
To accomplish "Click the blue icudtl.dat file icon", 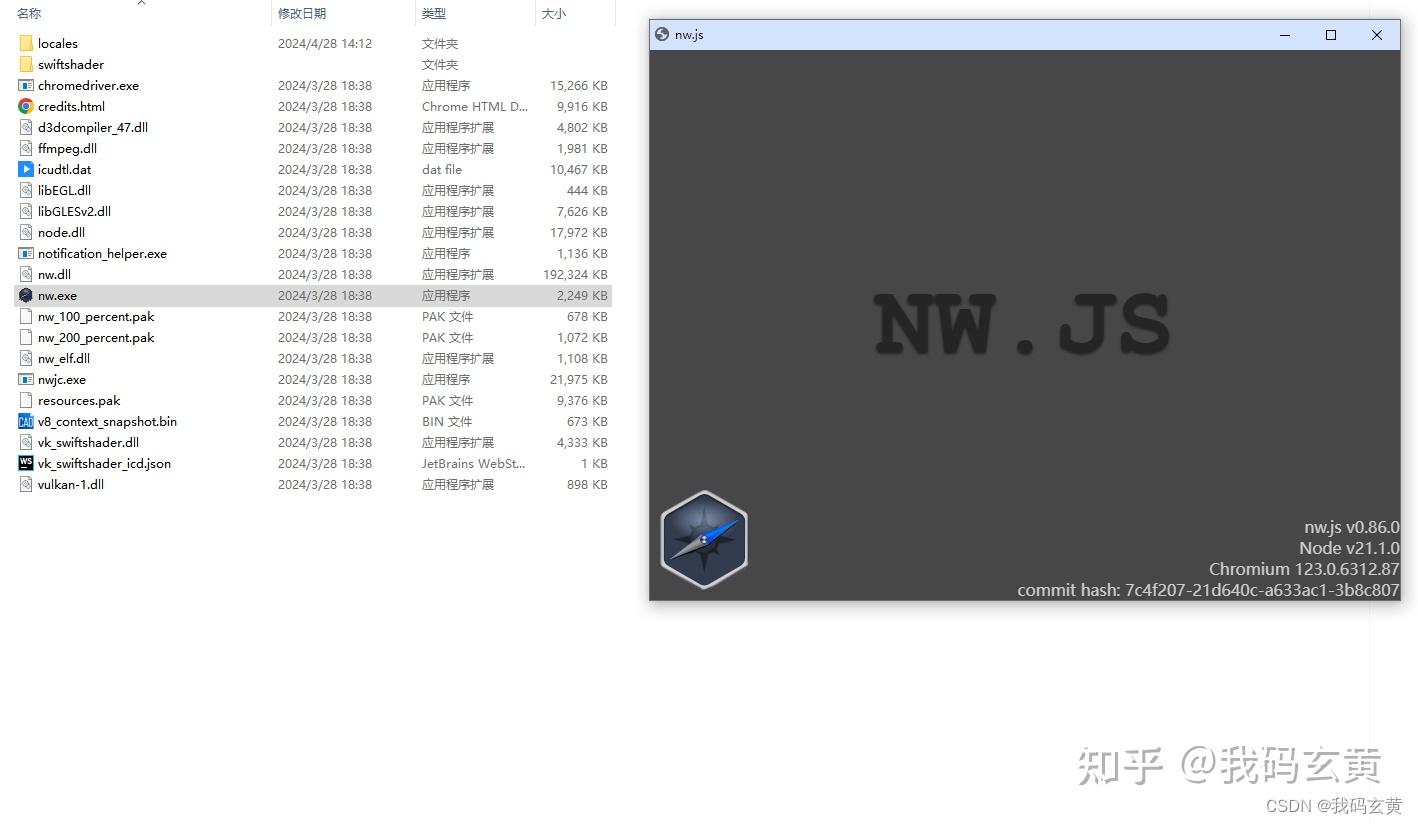I will 25,169.
